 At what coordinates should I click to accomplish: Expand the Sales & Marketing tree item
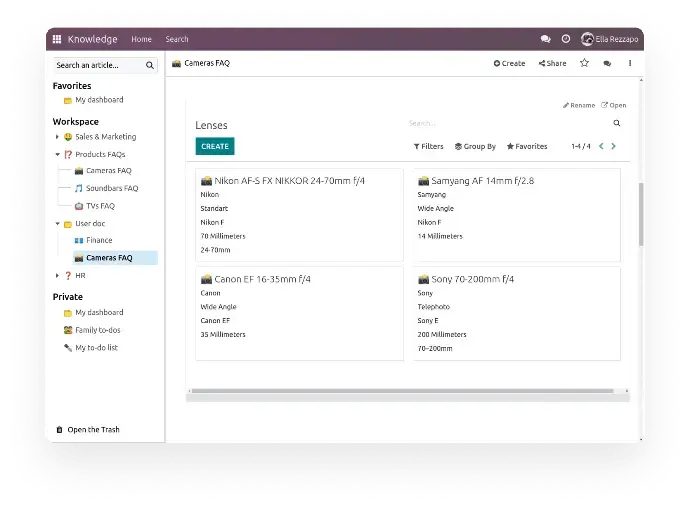pyautogui.click(x=57, y=137)
